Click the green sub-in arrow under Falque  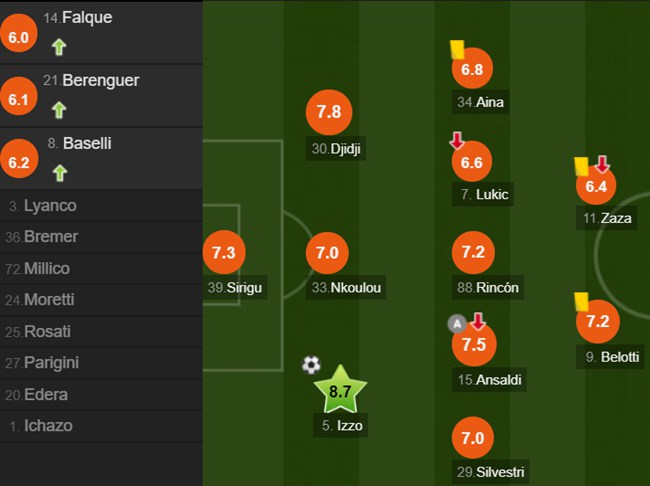tap(59, 45)
